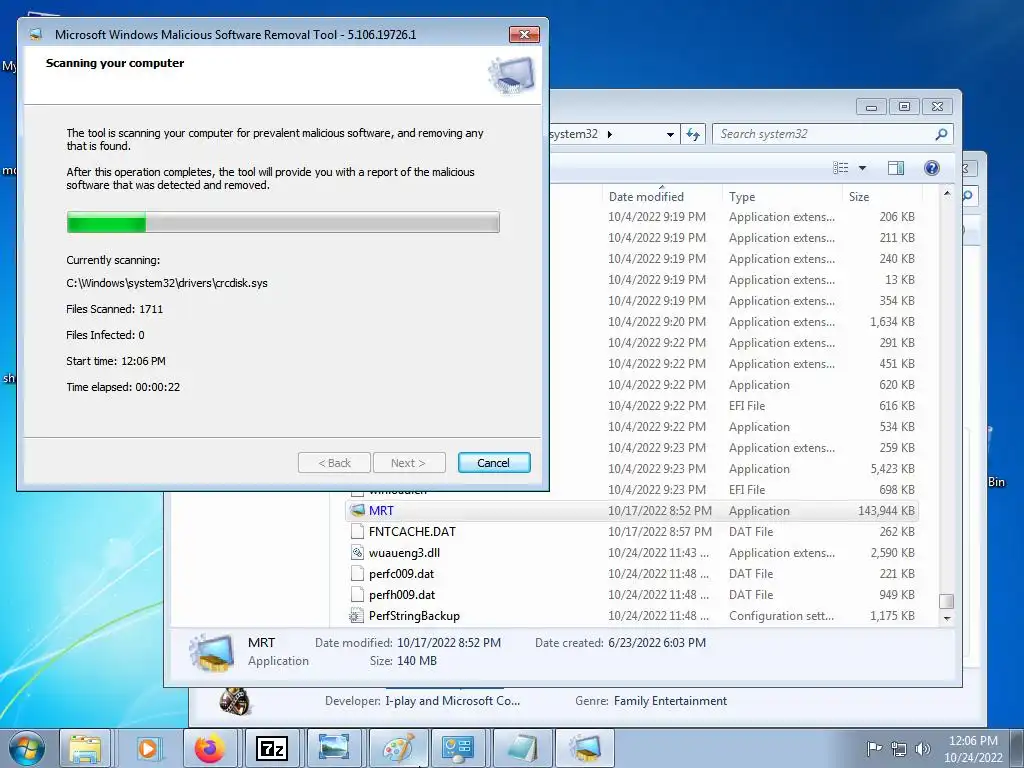Open Windows Explorer from the taskbar
The image size is (1024, 768).
click(85, 748)
